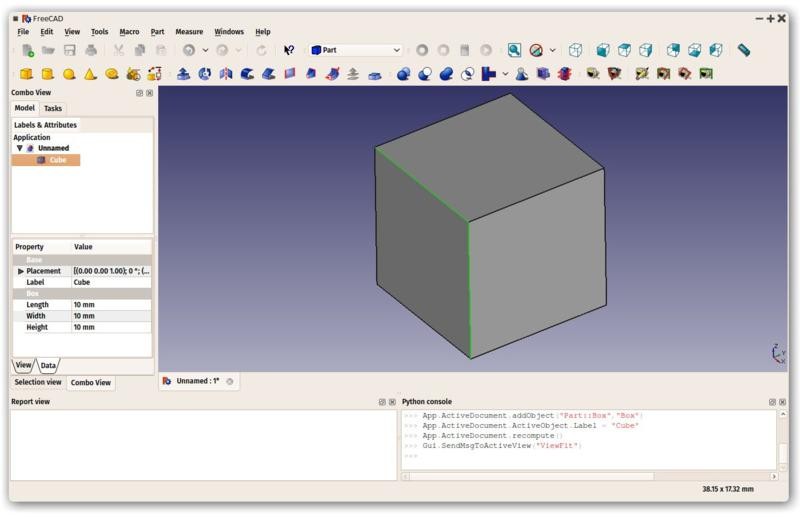
Task: Expand the Placement property row
Action: [21, 271]
